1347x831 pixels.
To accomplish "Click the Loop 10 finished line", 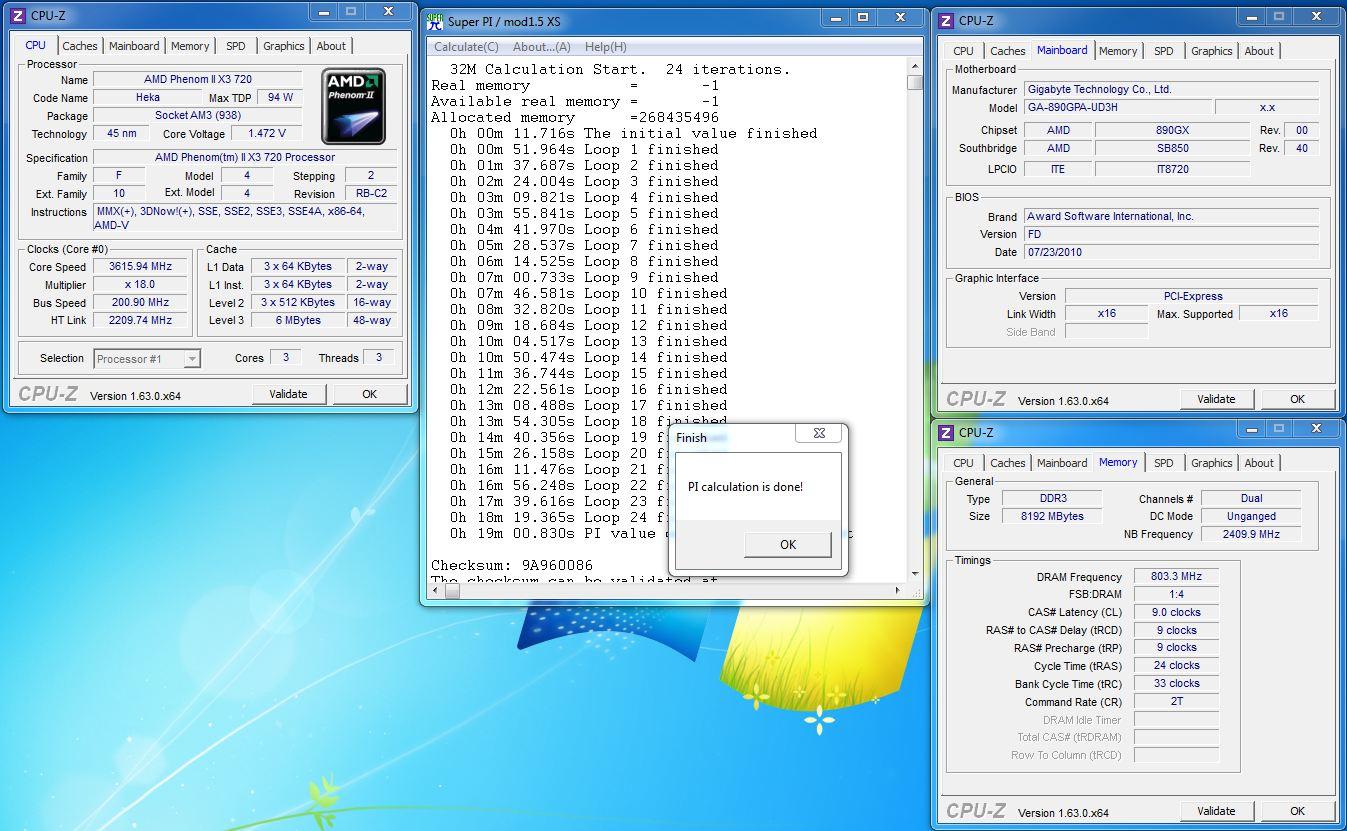I will click(x=588, y=293).
